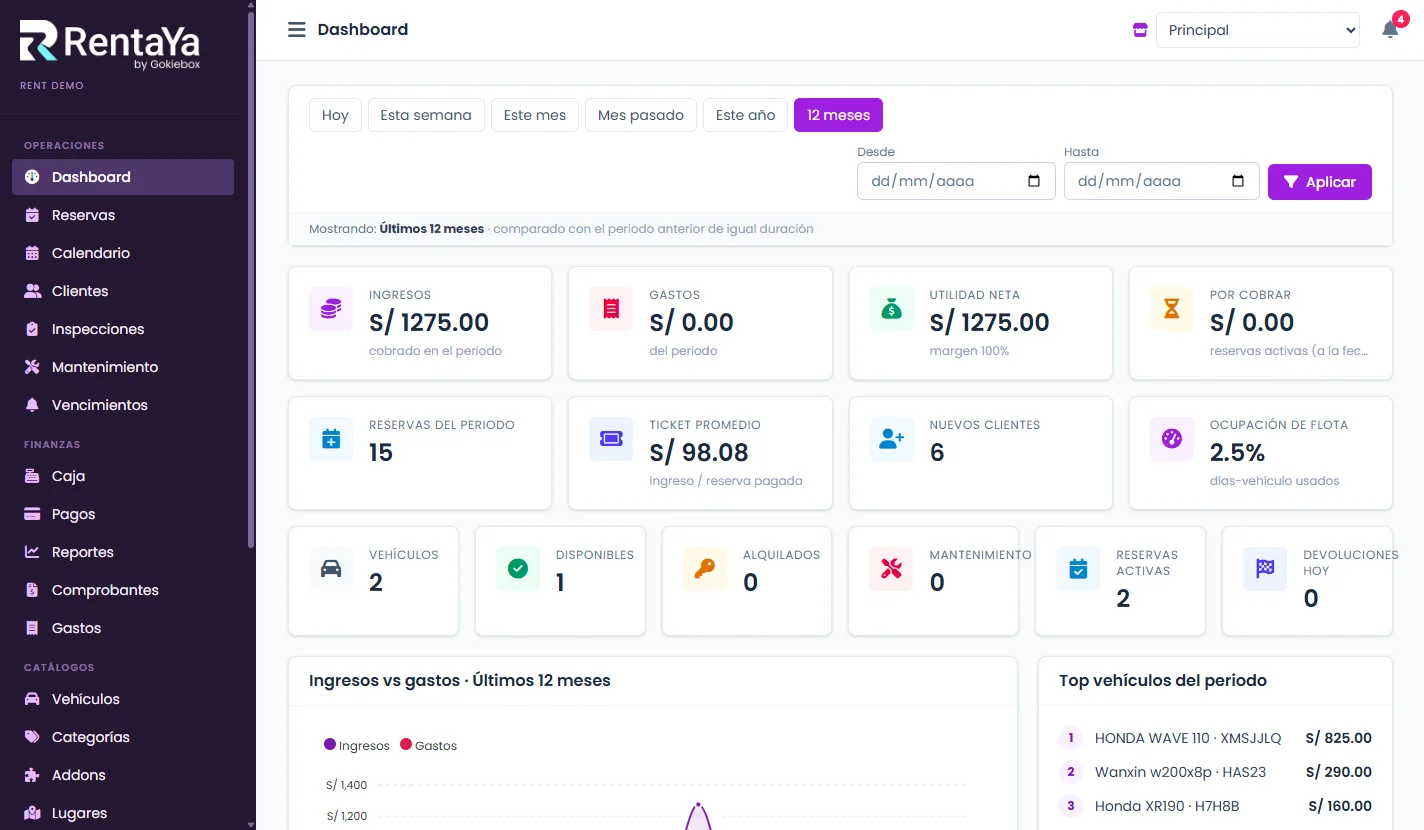Click the Ocupación de Flota gauge icon
Screen dimensions: 1424x830
1172,439
